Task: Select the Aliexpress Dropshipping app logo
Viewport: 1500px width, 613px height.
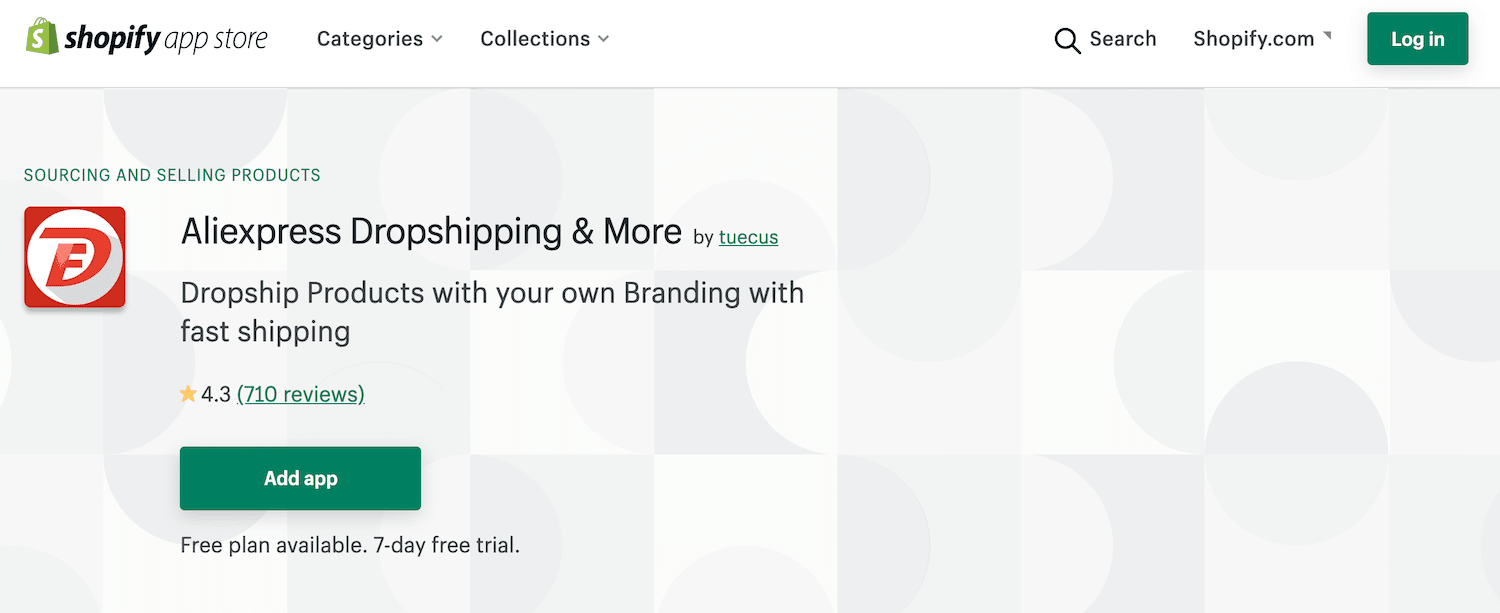Action: tap(74, 257)
